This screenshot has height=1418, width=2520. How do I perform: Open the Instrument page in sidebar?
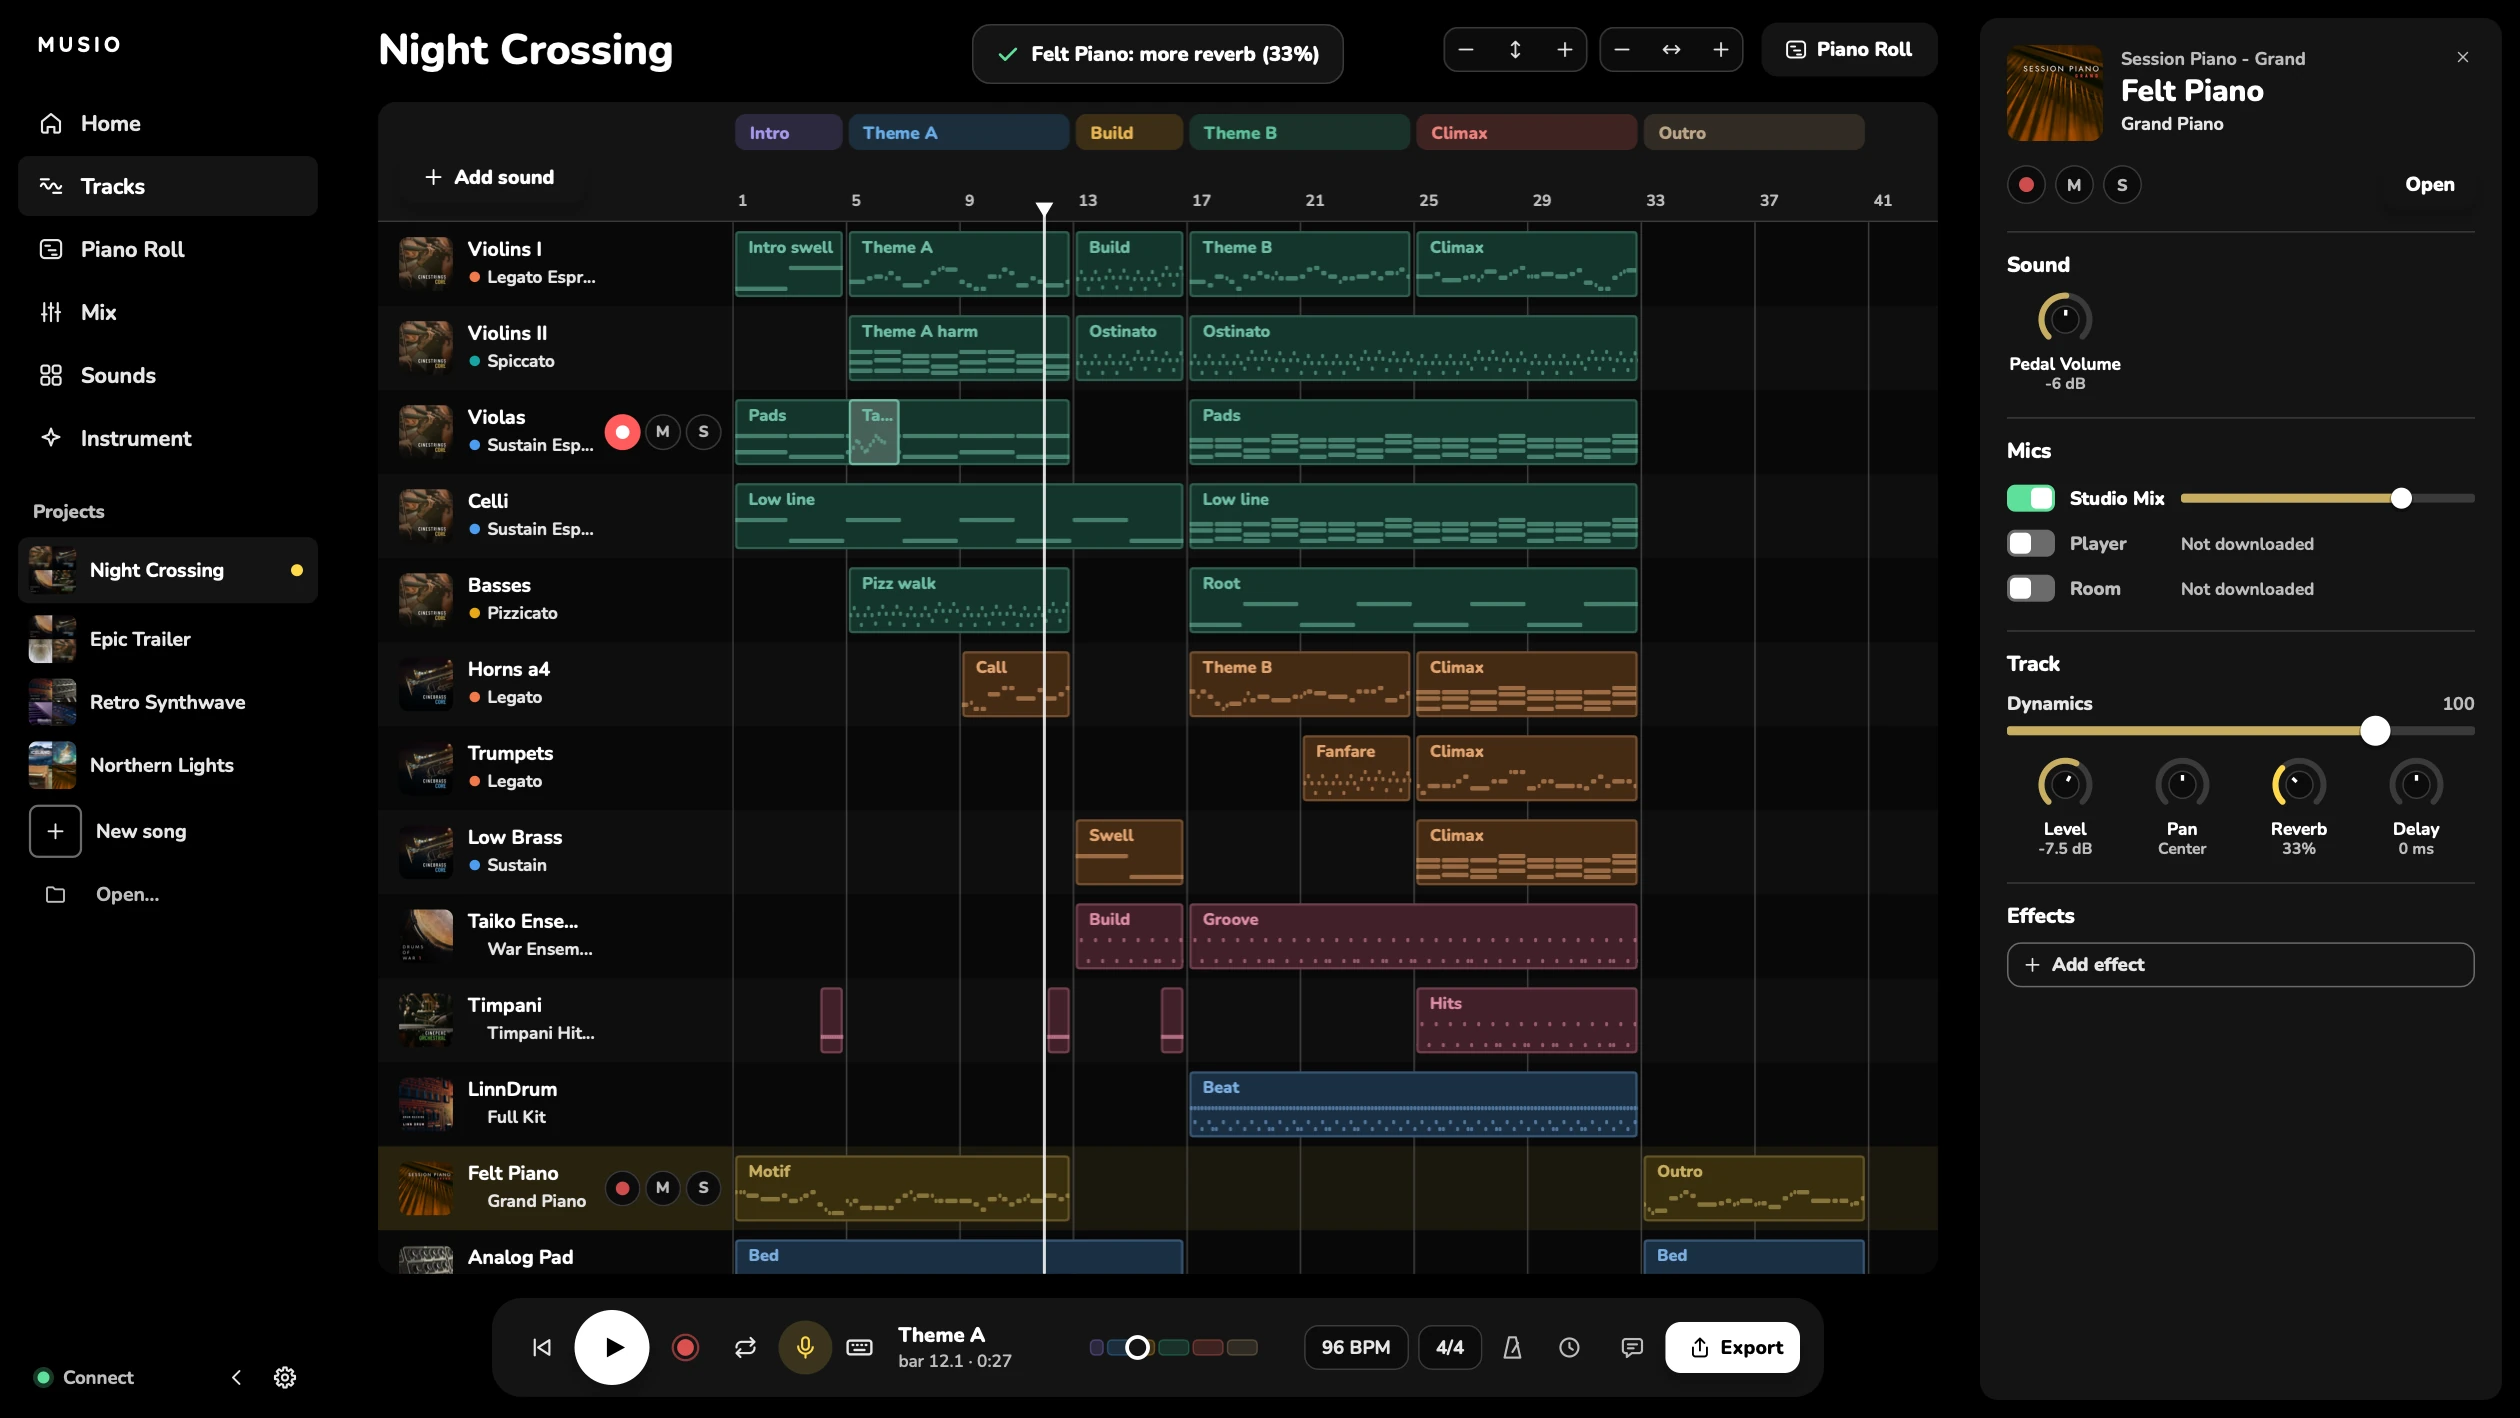click(168, 438)
